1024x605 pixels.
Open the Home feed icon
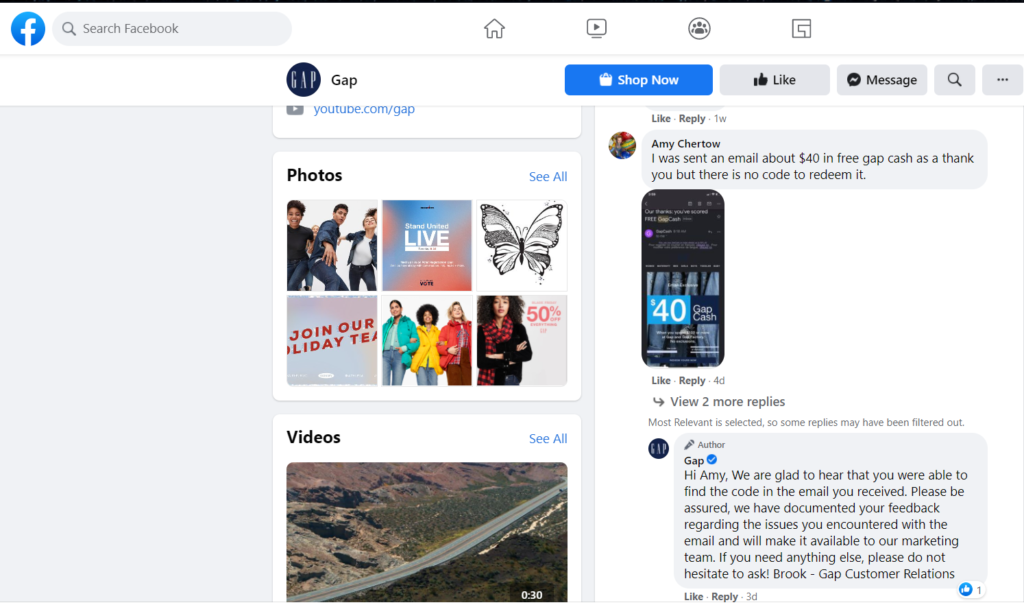pos(494,28)
